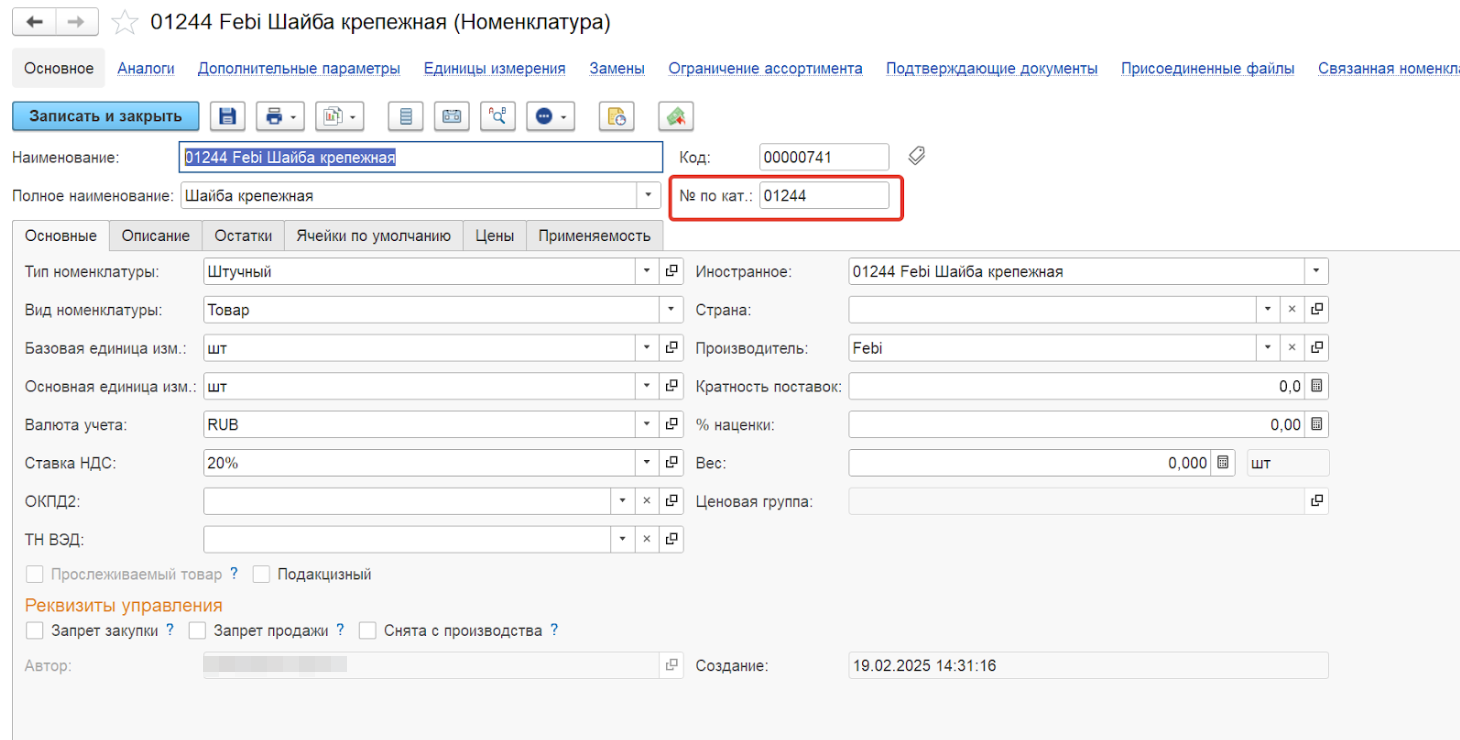Click the search A-B magnifier icon
Screen dimensions: 1460x740
(x=497, y=116)
